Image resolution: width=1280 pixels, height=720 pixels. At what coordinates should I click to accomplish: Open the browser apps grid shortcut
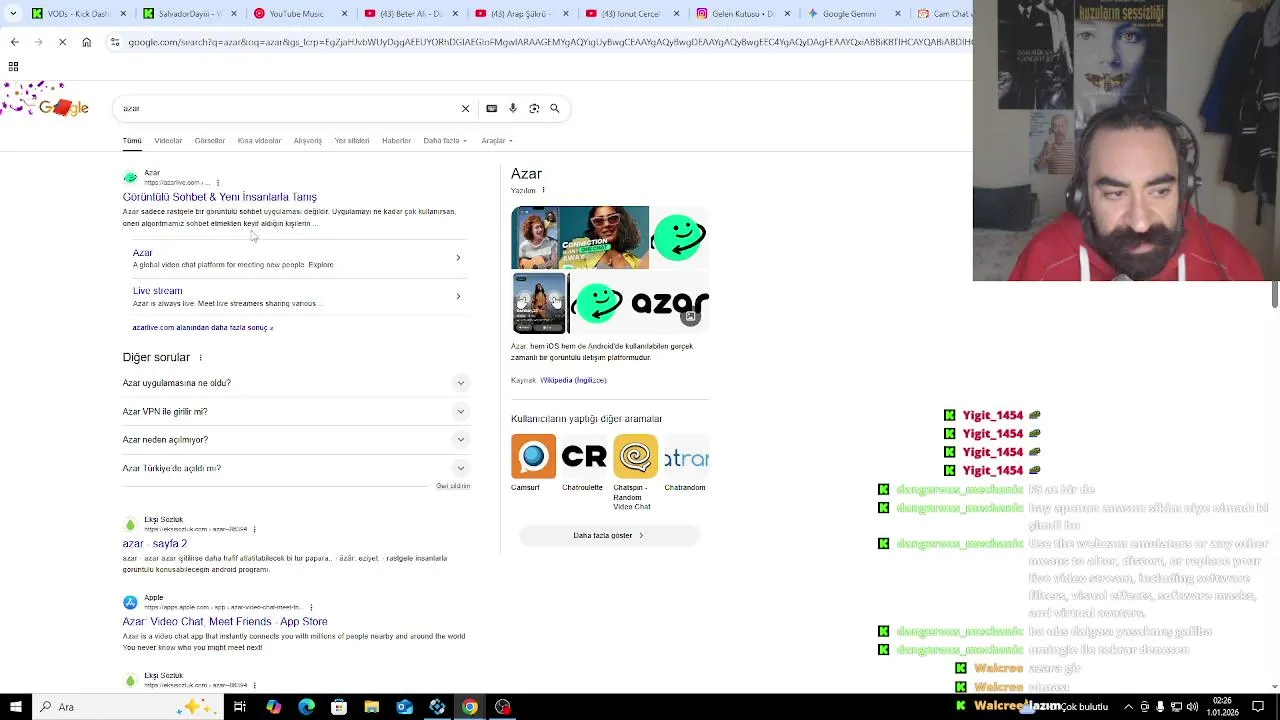[13, 66]
